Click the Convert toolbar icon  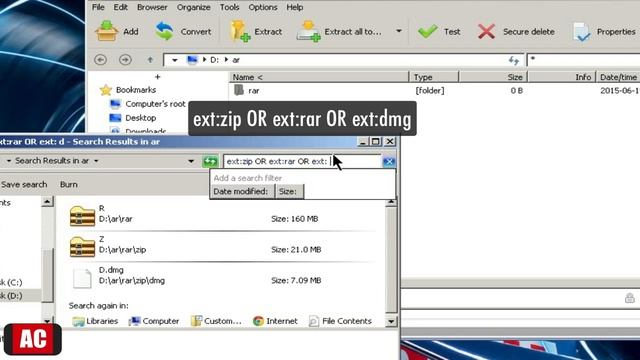click(164, 31)
